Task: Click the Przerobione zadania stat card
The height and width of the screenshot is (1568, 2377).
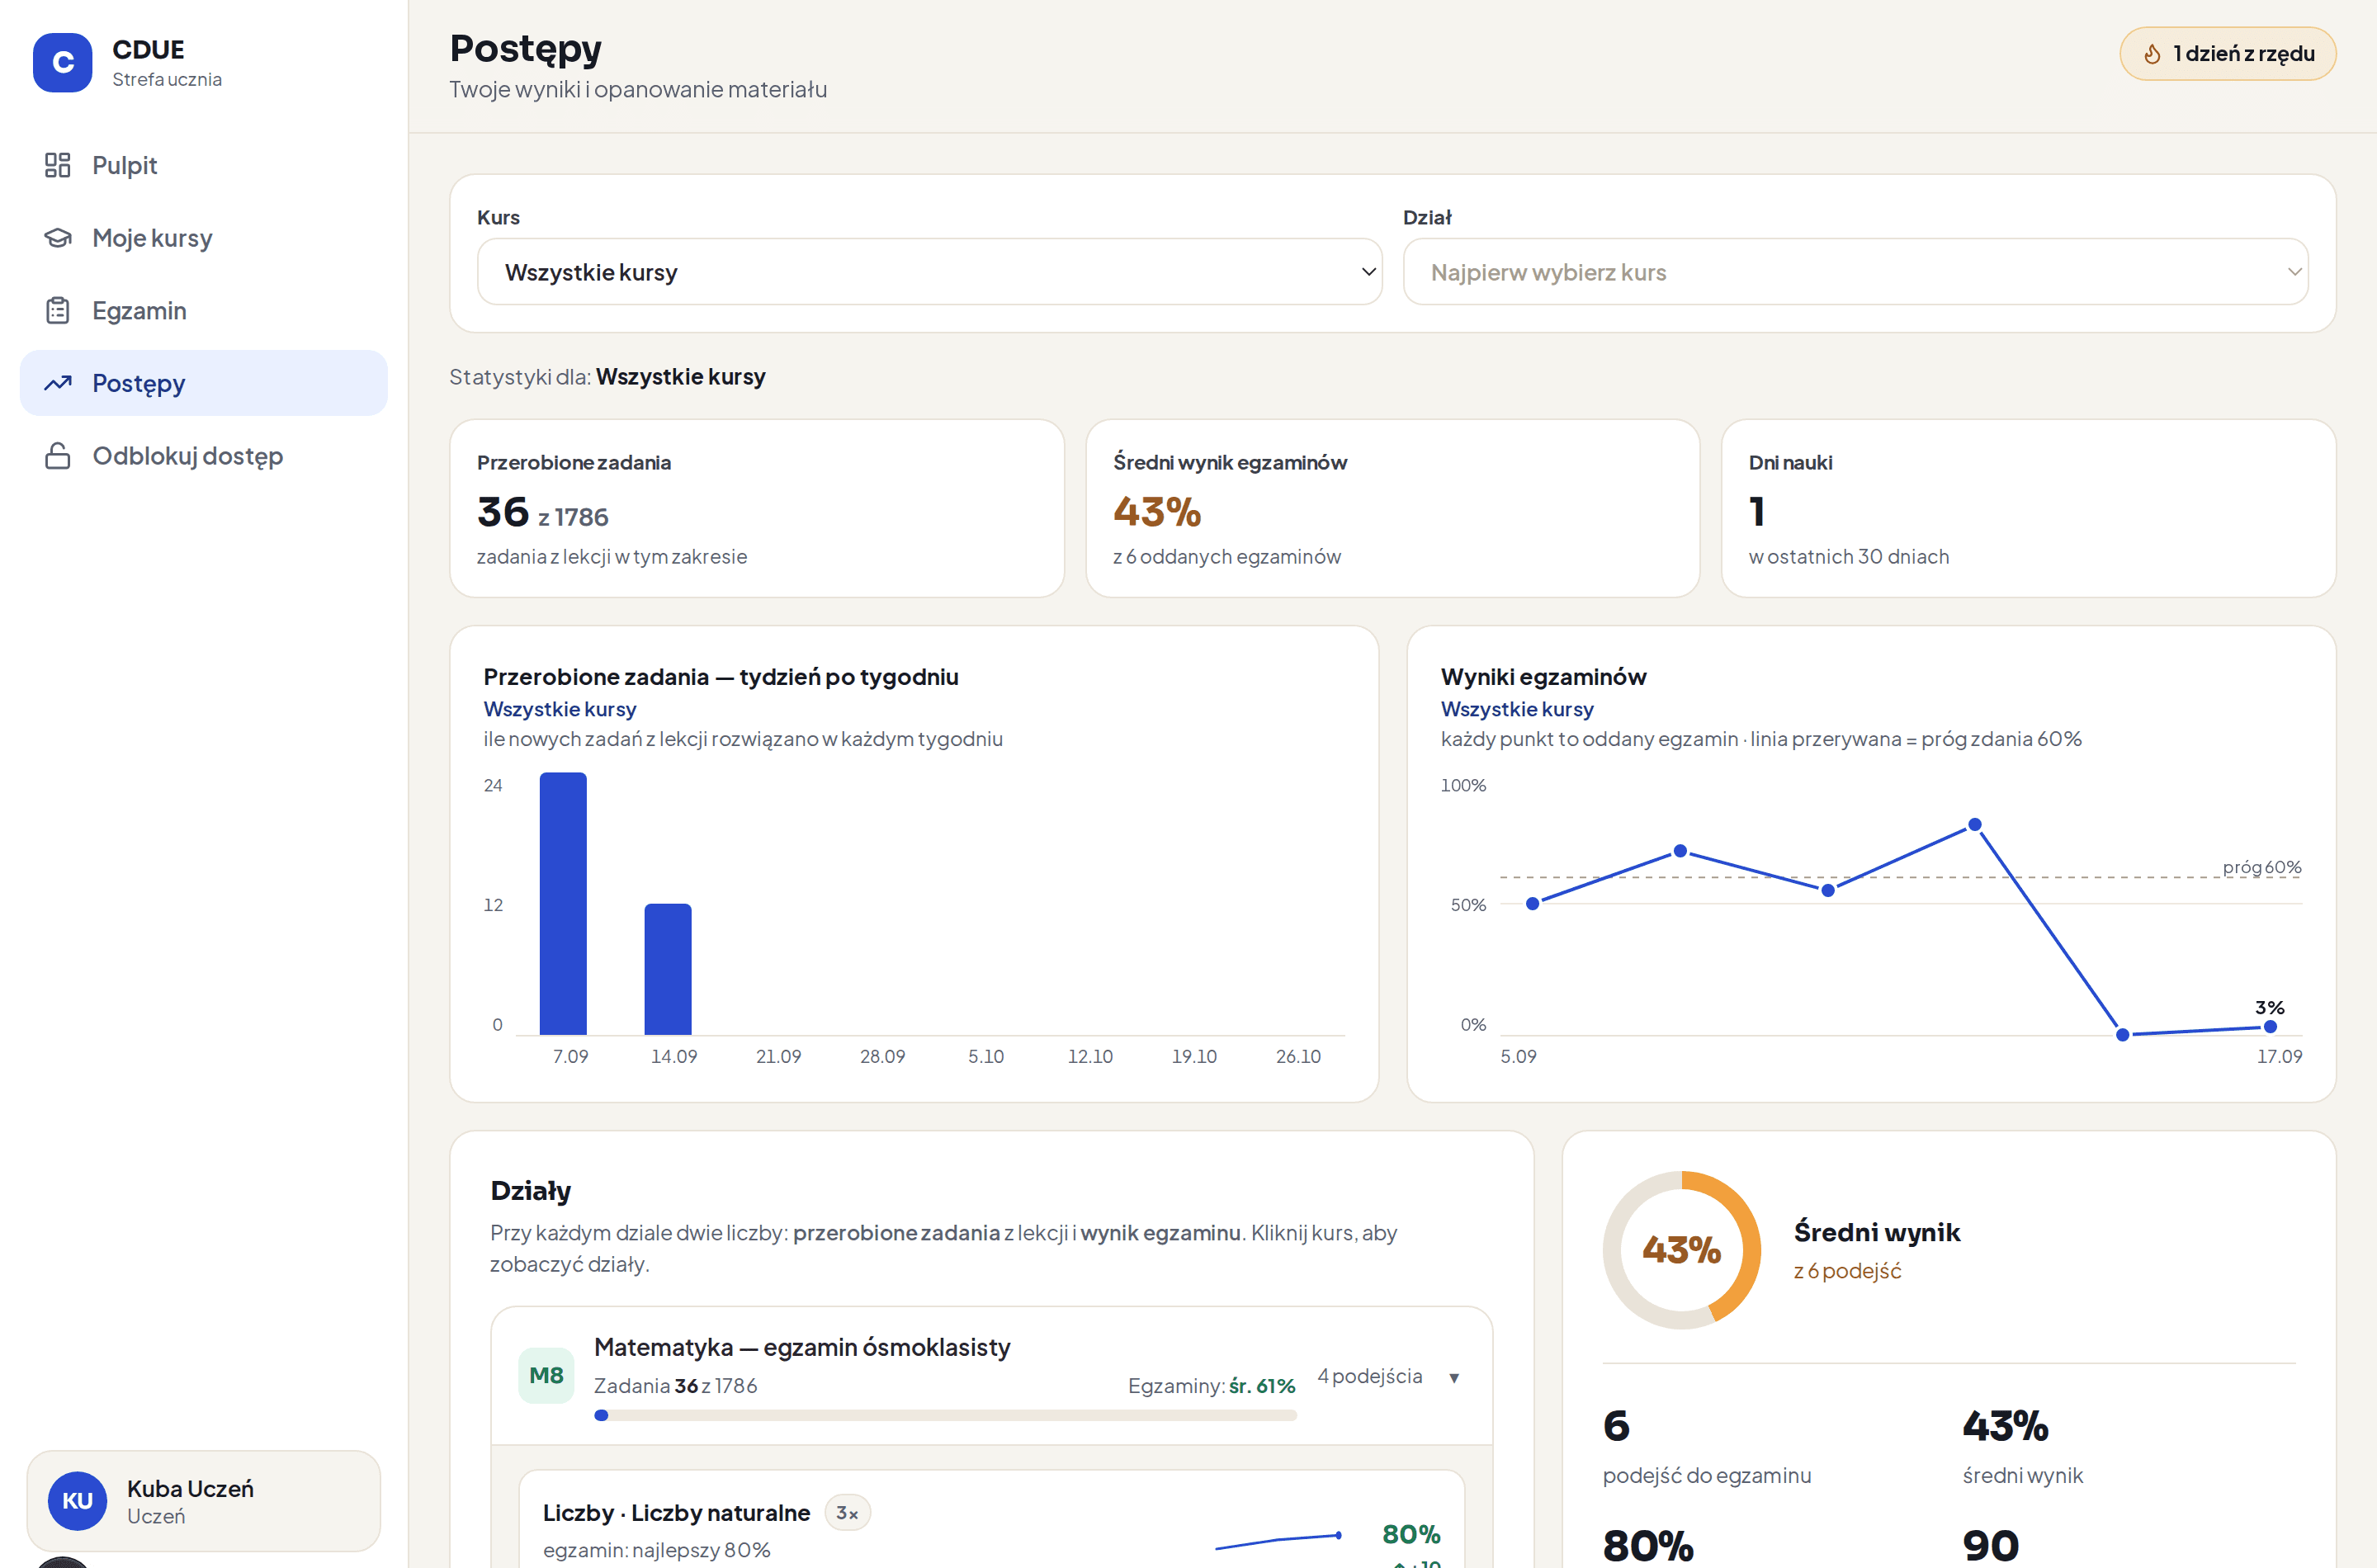Action: (757, 508)
